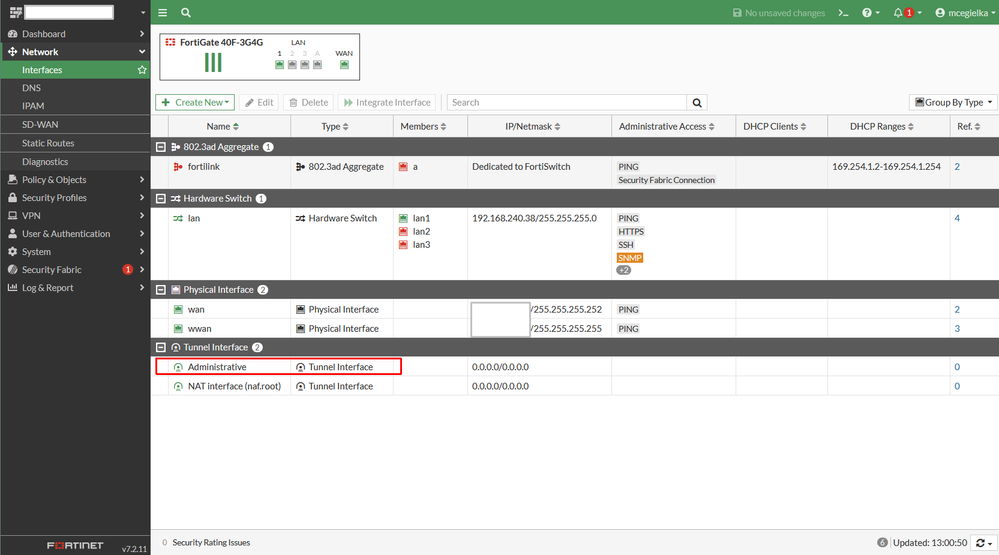Open the Create New dropdown
999x555 pixels.
tap(195, 102)
